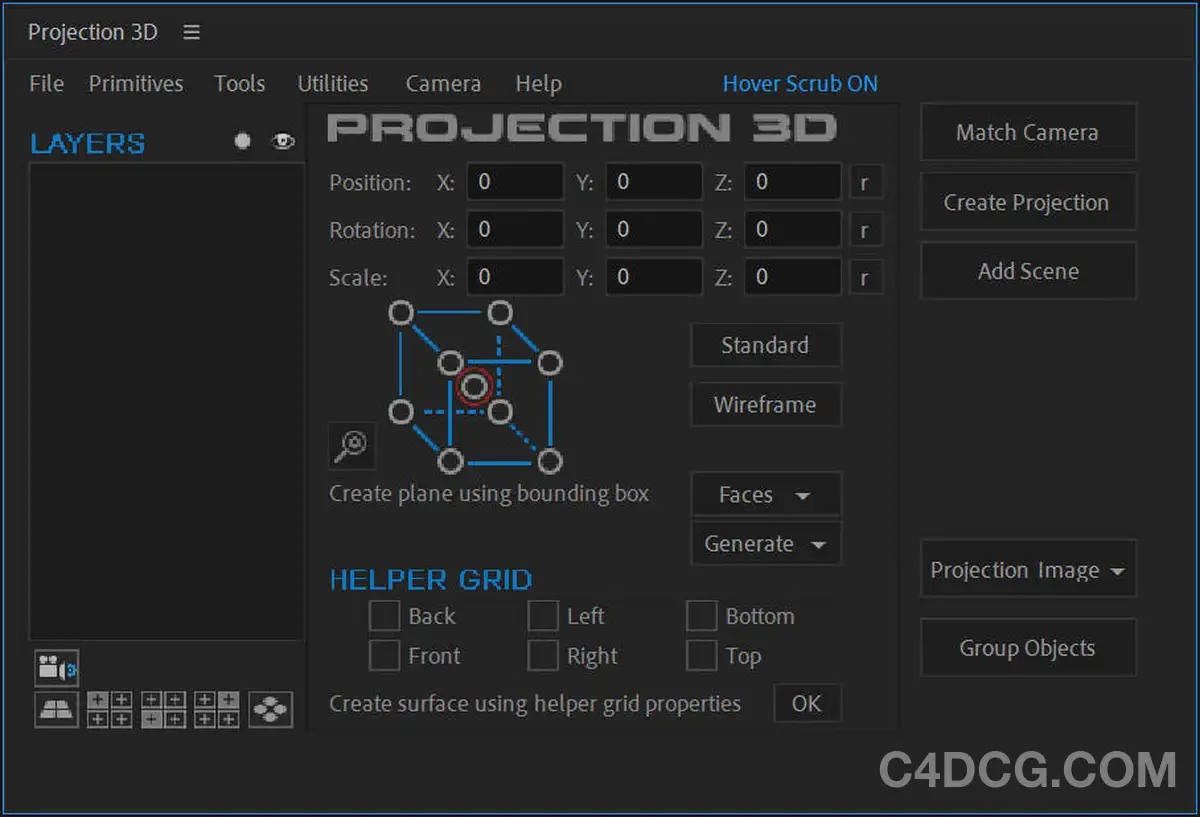
Task: Open the Faces dropdown
Action: click(x=766, y=494)
